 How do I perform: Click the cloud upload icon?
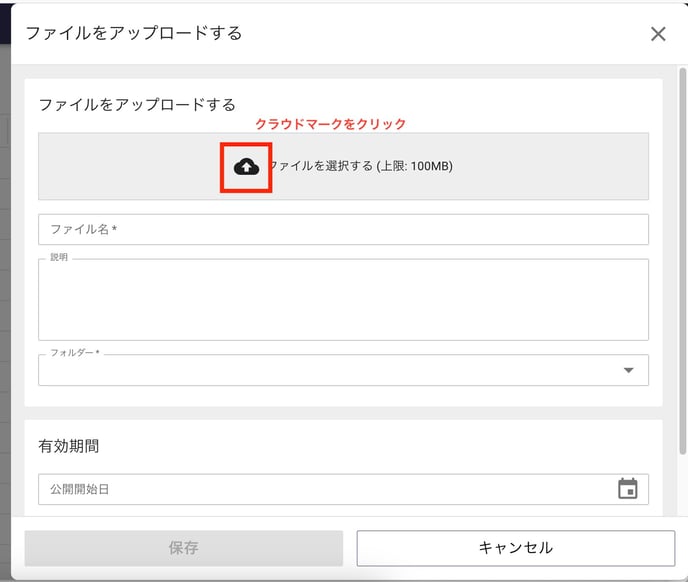click(246, 167)
